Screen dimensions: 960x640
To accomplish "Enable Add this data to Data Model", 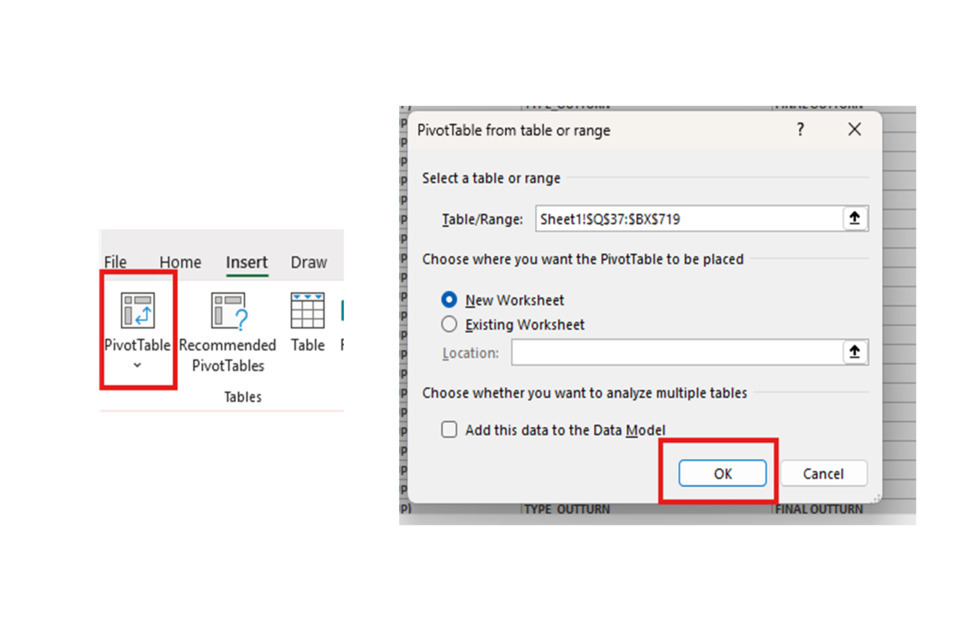I will tap(449, 430).
